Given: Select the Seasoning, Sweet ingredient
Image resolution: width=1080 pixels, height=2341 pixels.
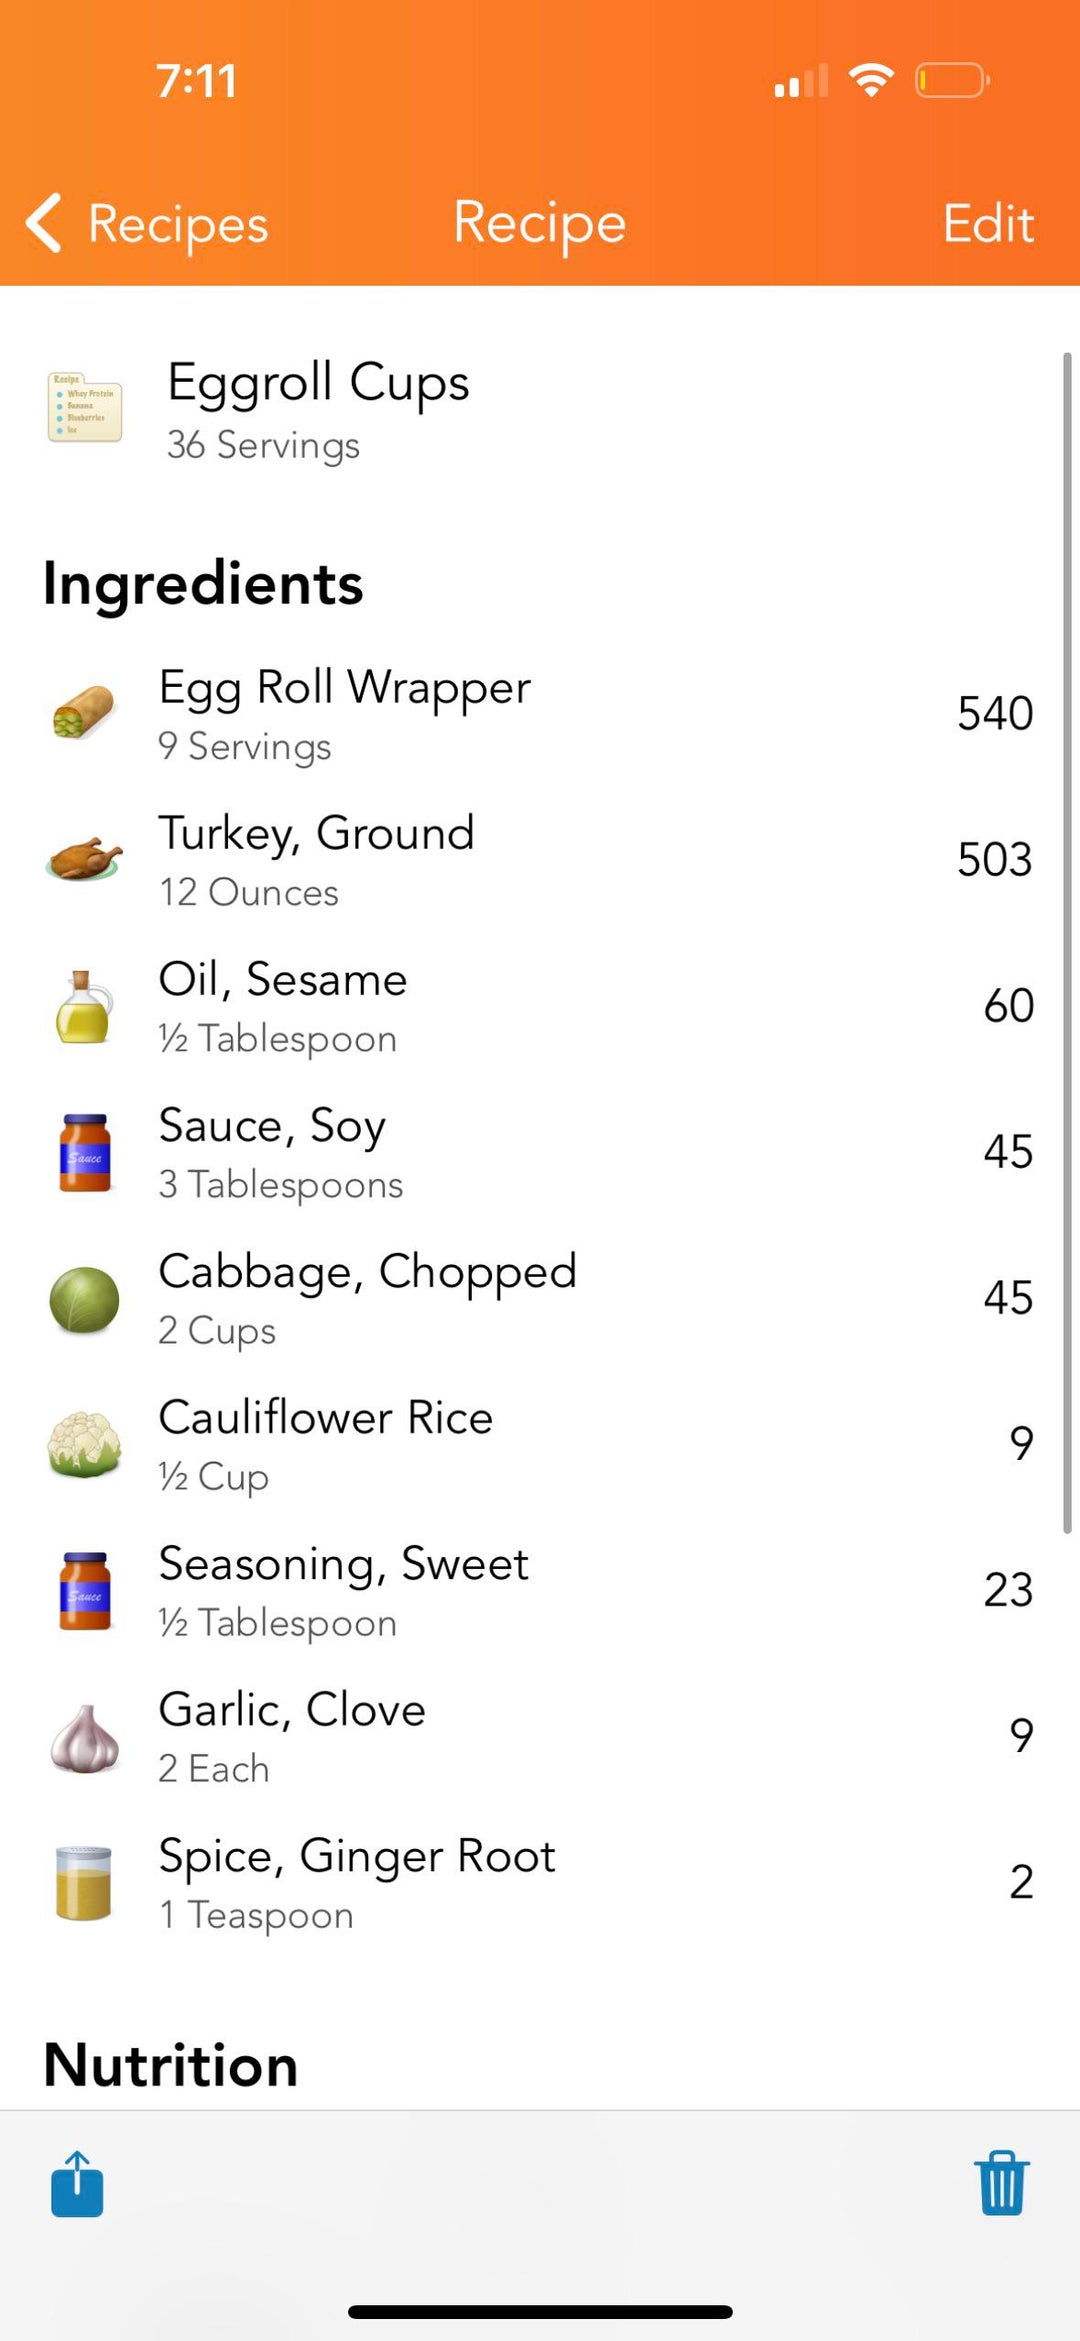Looking at the screenshot, I should [x=540, y=1590].
